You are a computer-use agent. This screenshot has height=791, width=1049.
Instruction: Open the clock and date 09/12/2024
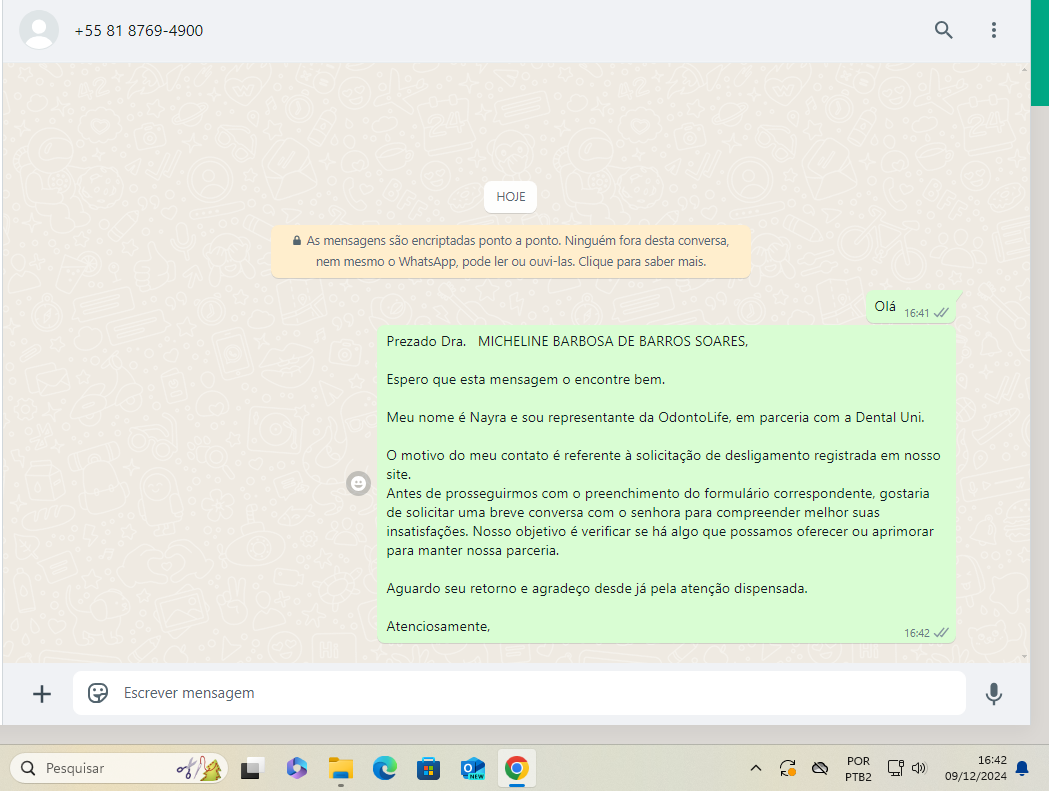pos(975,768)
